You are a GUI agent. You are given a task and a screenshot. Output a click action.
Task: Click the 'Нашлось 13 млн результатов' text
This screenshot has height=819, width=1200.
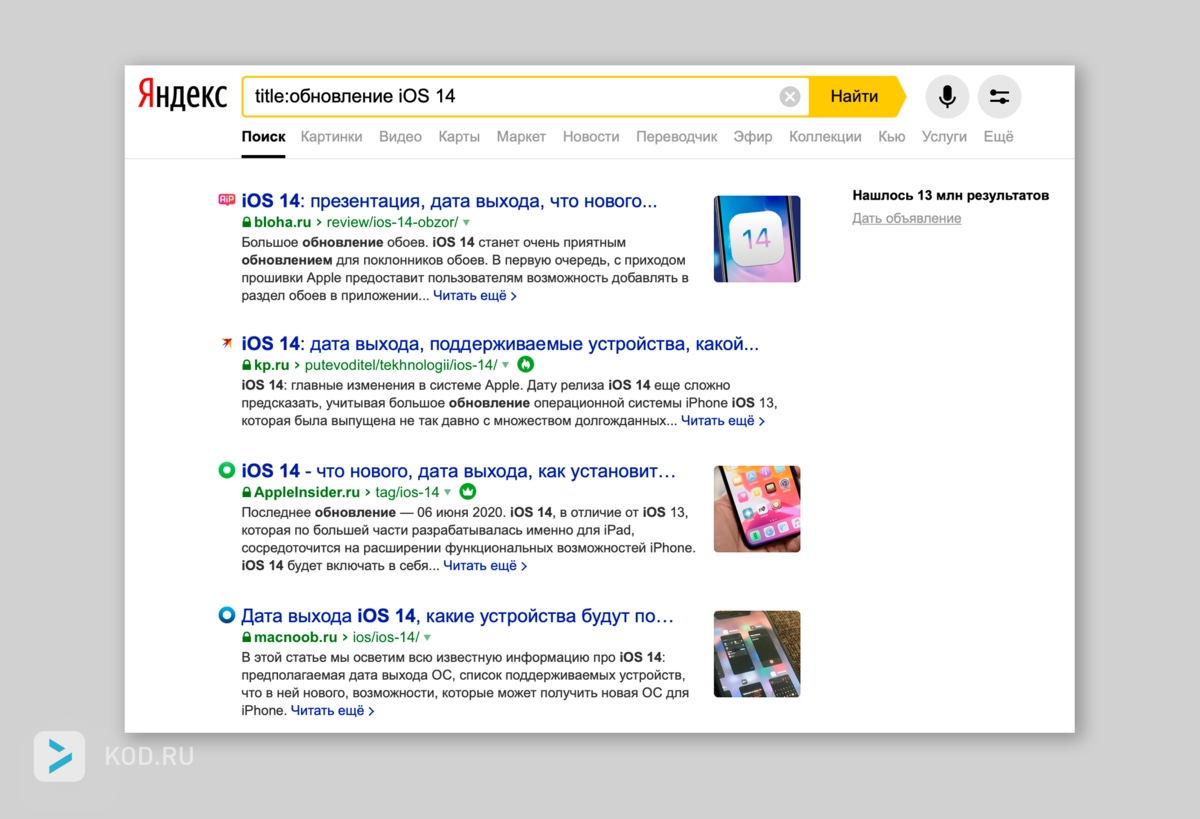coord(951,196)
